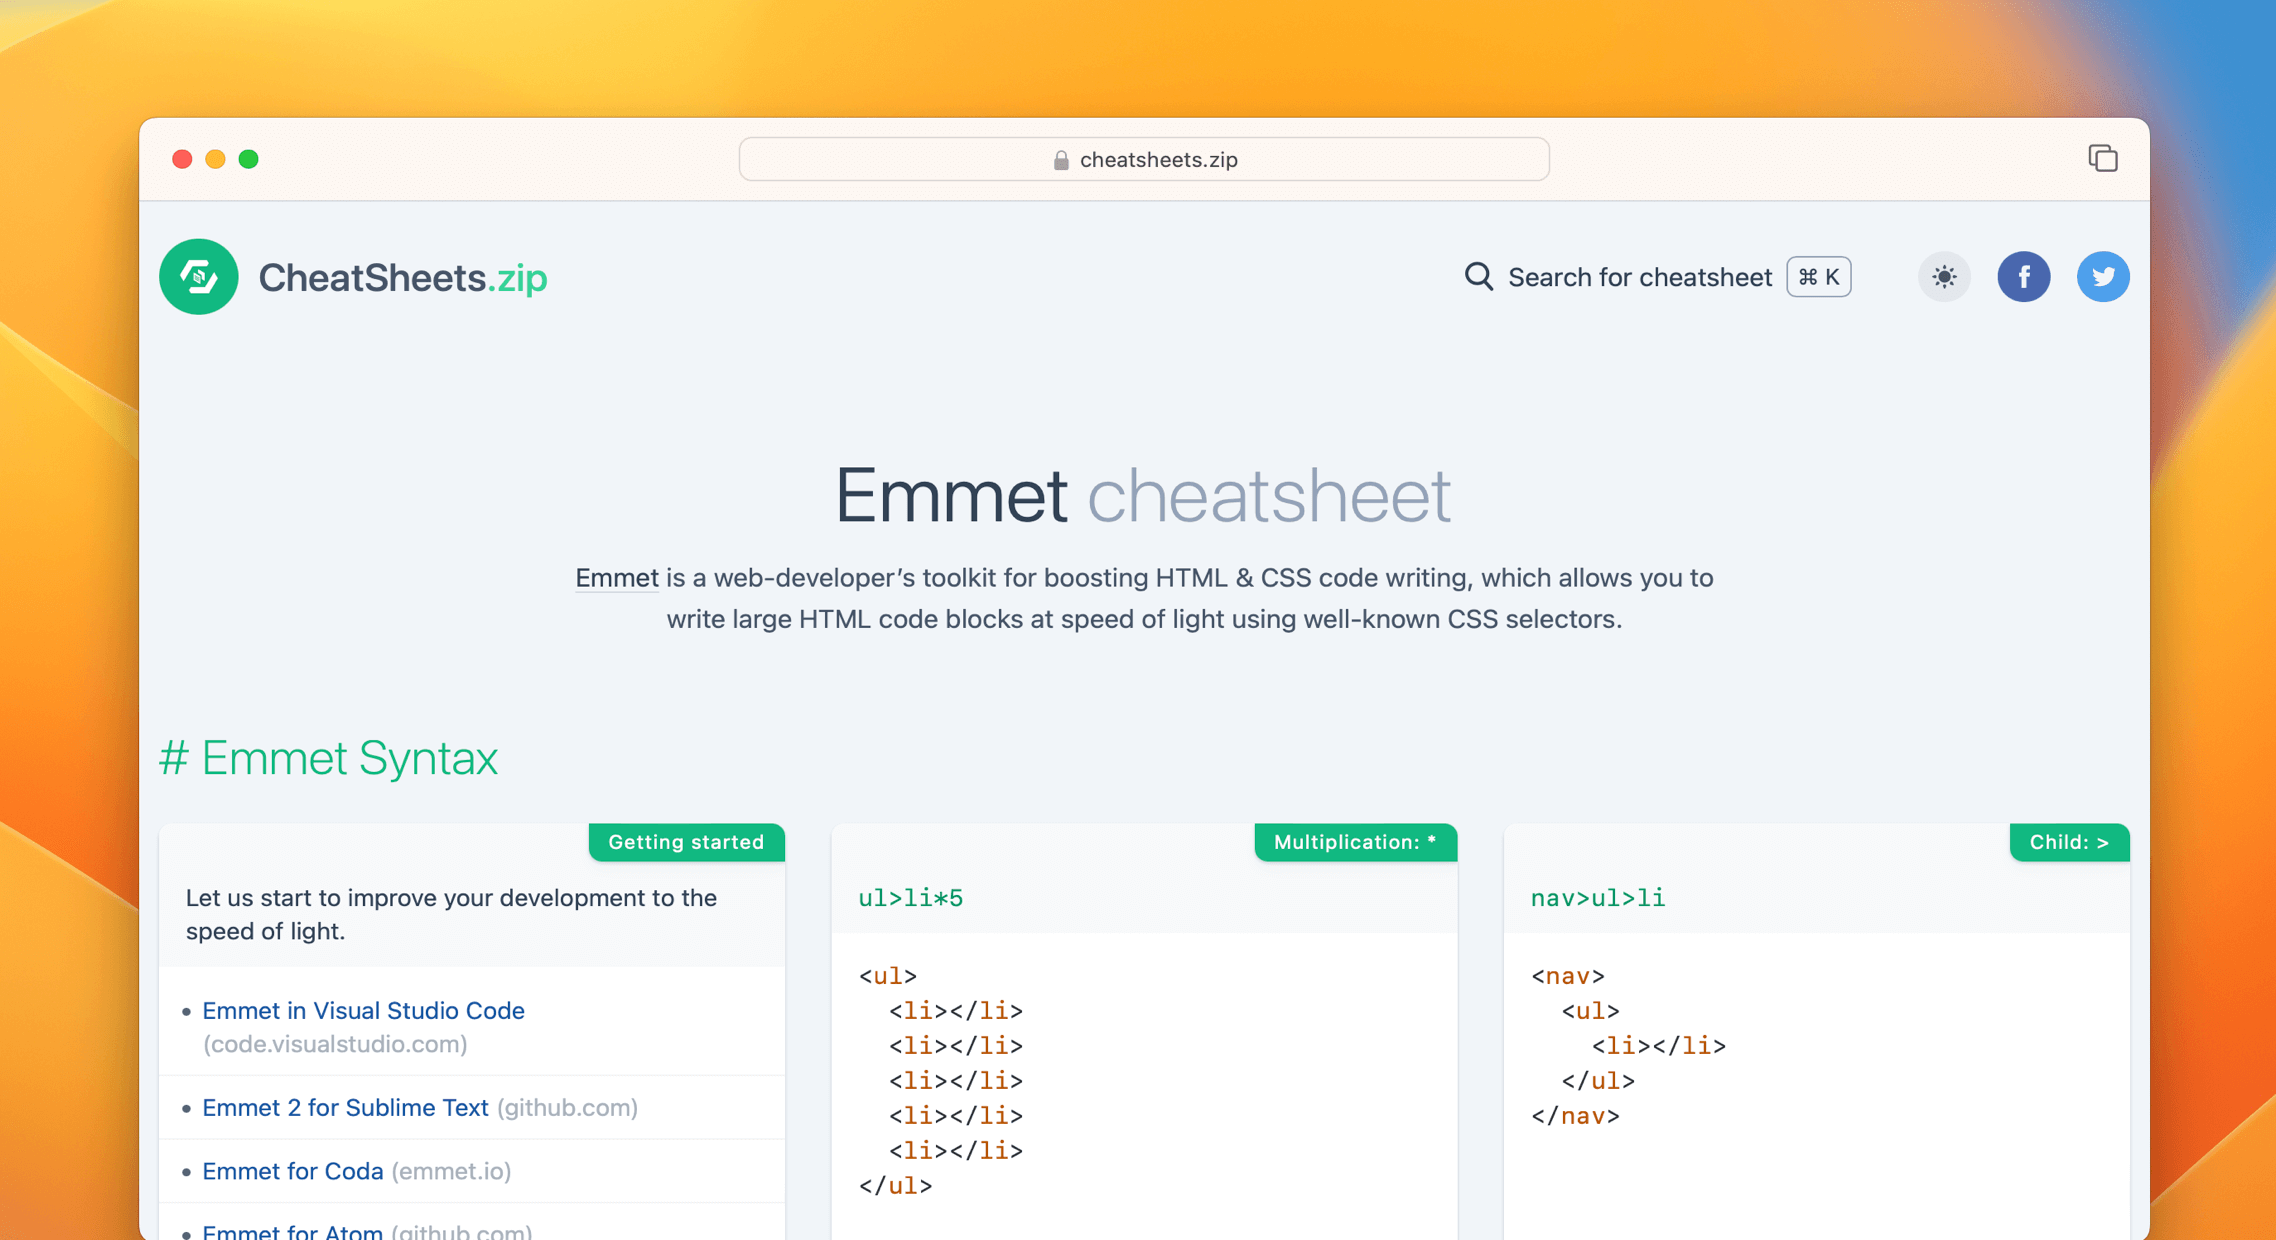Click the Emmet Syntax anchor hash symbol
Viewport: 2276px width, 1240px height.
click(x=175, y=758)
